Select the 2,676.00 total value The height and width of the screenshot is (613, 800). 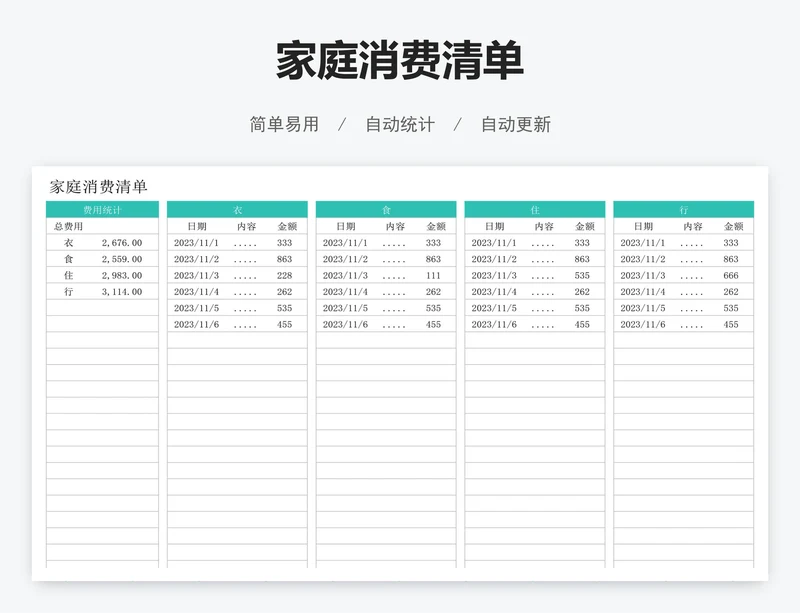[122, 243]
